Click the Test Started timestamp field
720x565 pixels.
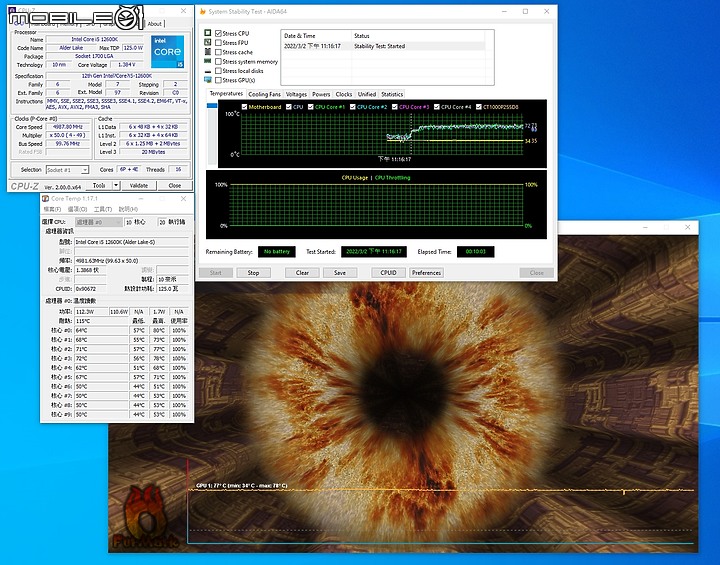pos(374,252)
